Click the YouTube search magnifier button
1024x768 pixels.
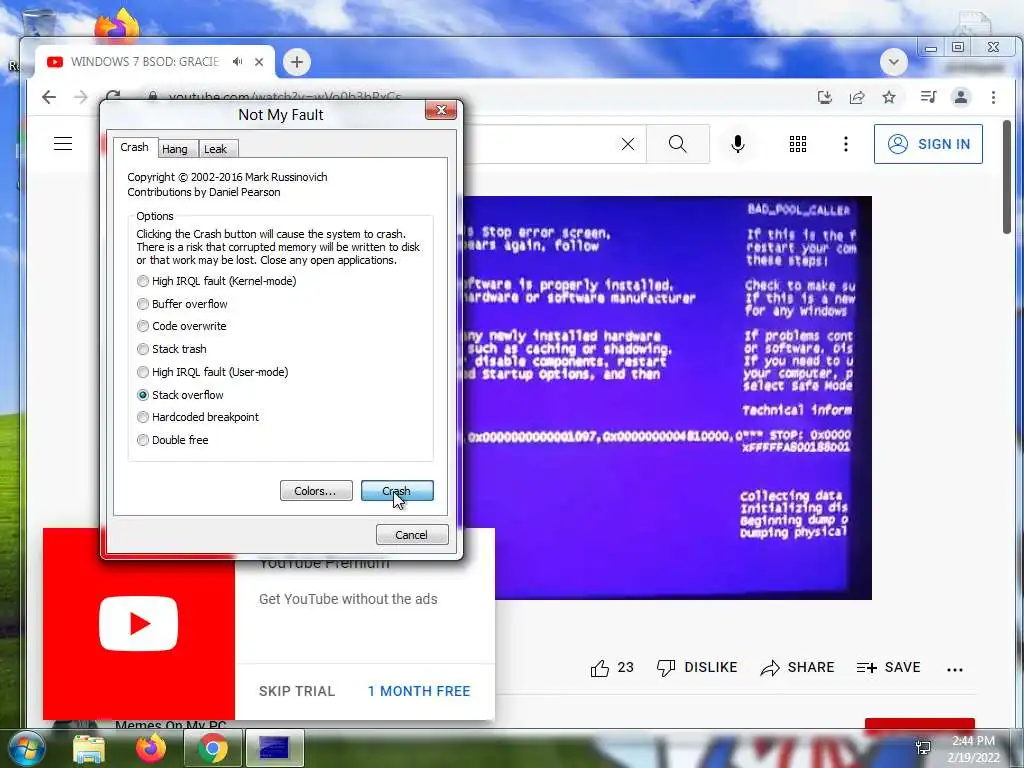678,144
